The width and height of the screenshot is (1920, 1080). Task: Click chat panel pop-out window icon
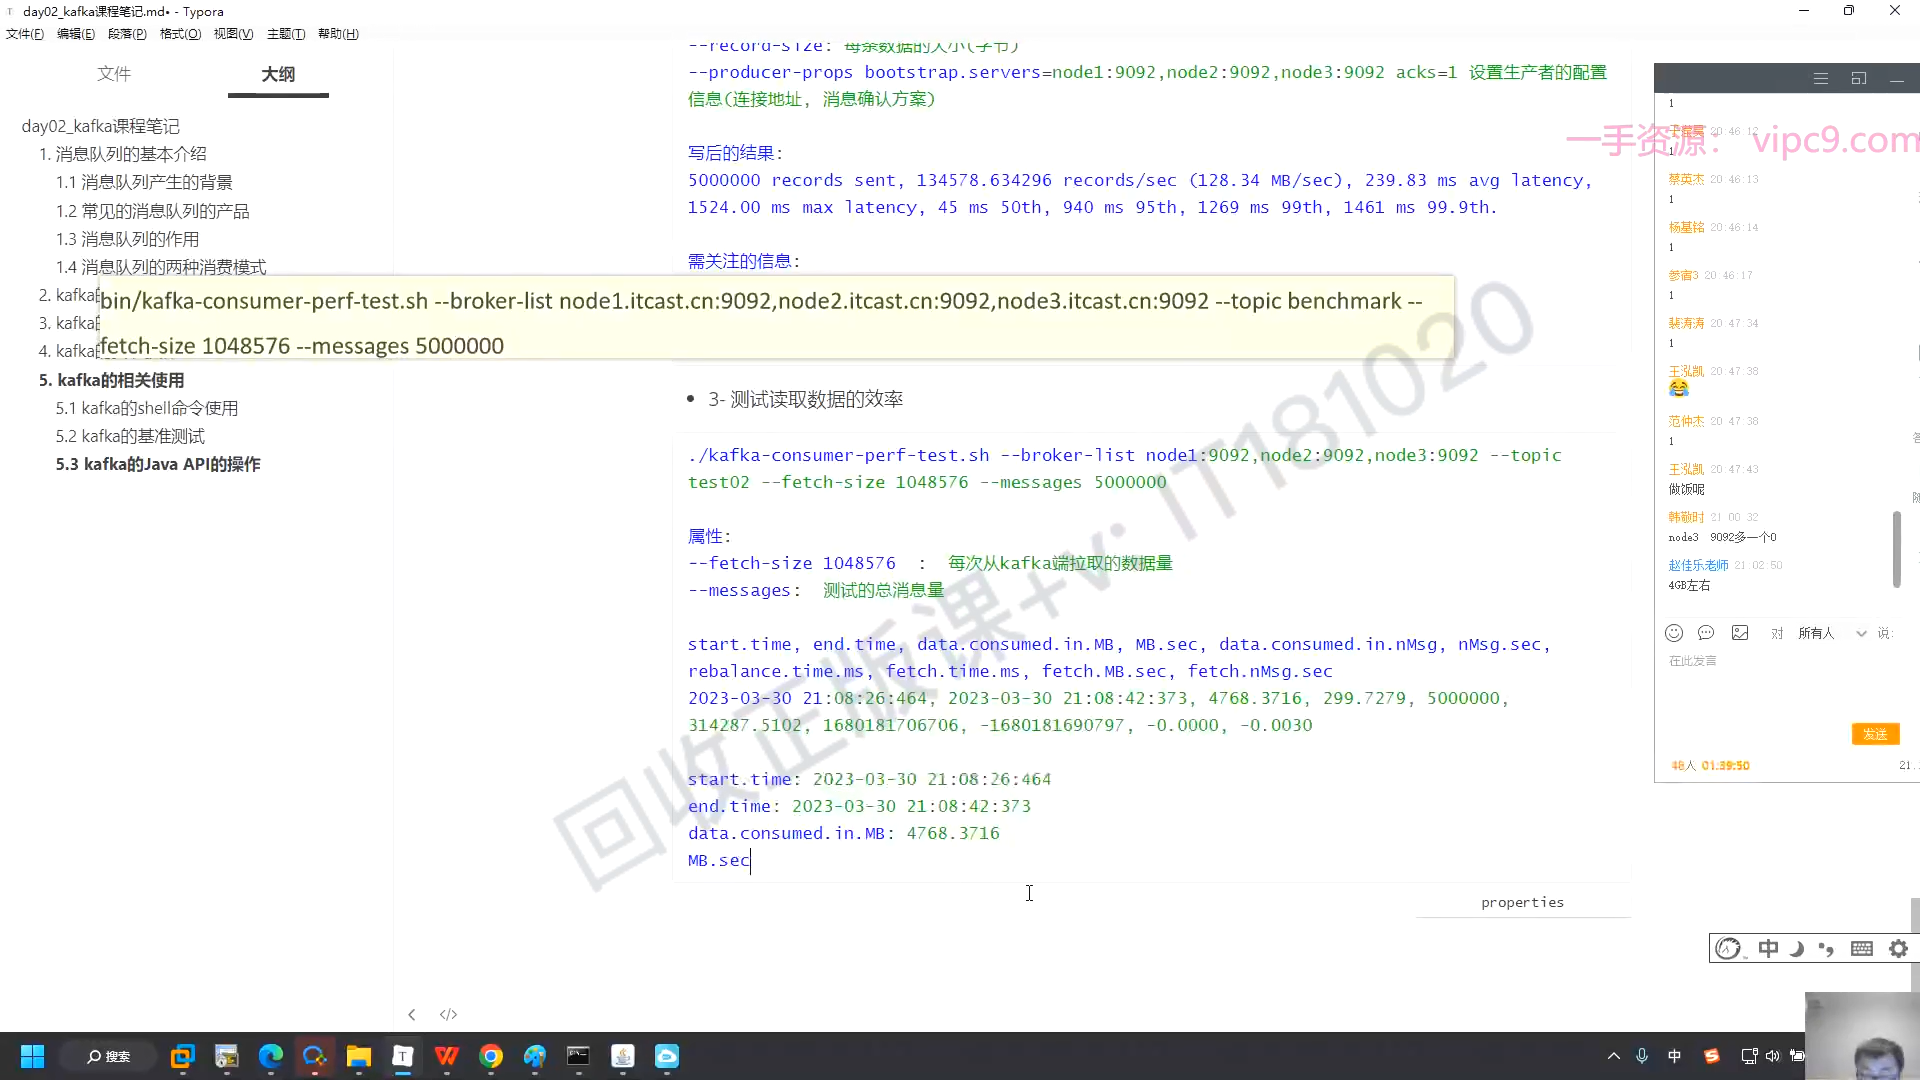(x=1859, y=78)
